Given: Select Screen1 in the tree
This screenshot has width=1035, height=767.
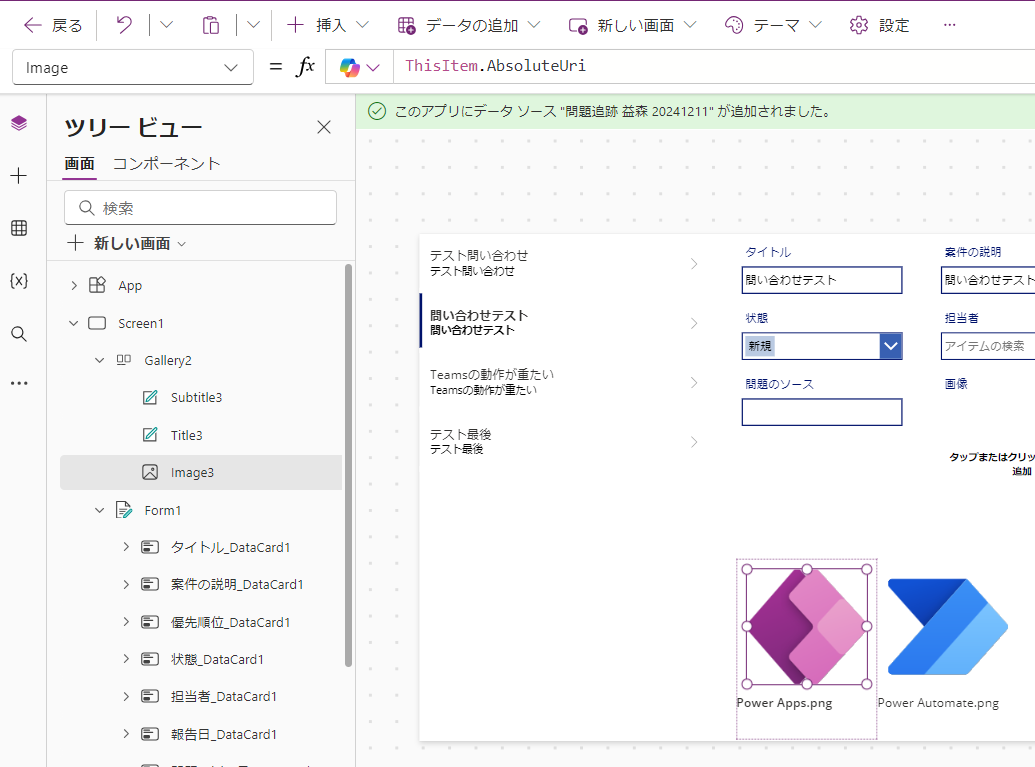Looking at the screenshot, I should click(x=141, y=323).
